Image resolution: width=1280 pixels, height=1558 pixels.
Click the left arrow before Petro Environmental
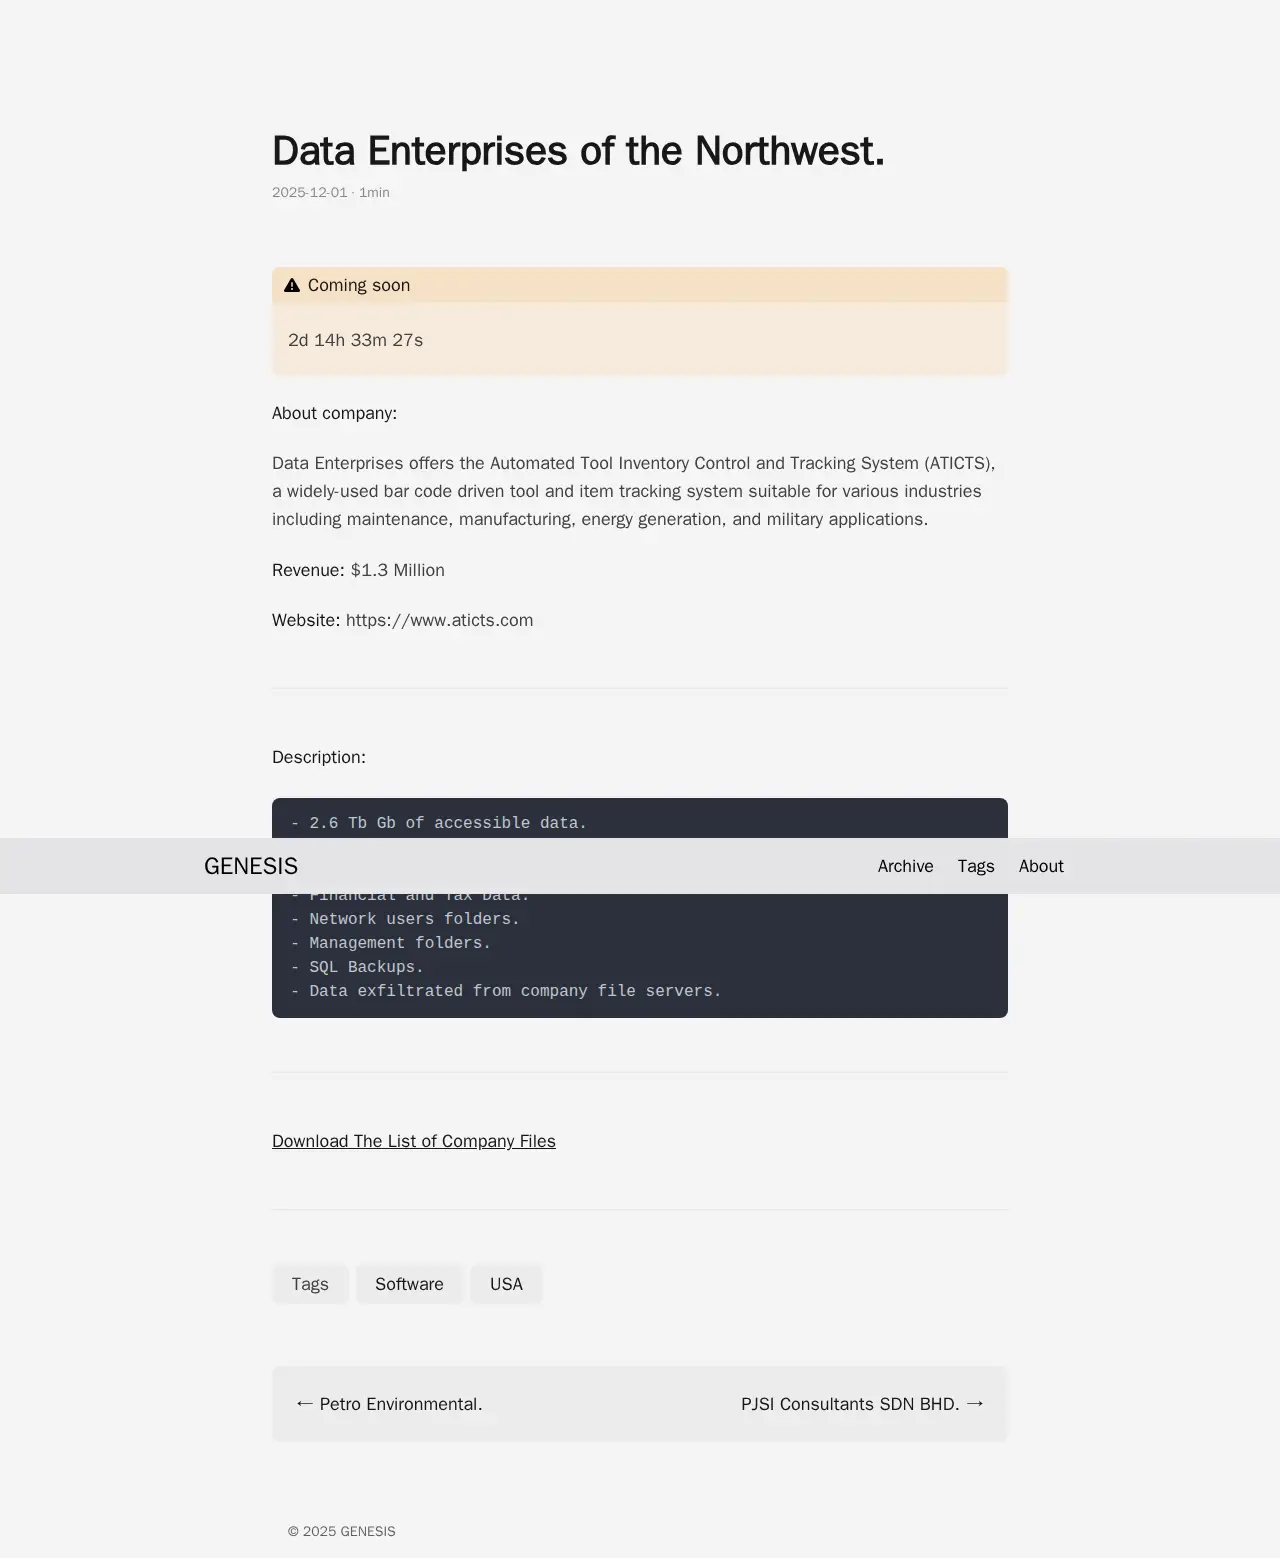click(x=304, y=1404)
